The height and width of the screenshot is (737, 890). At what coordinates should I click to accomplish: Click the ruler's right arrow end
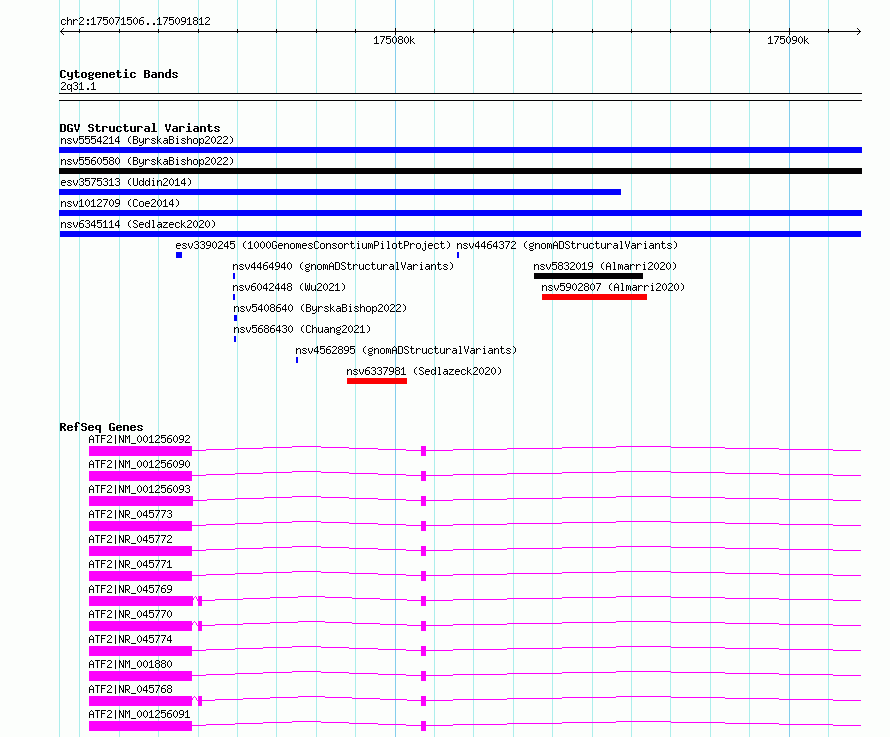(x=858, y=31)
